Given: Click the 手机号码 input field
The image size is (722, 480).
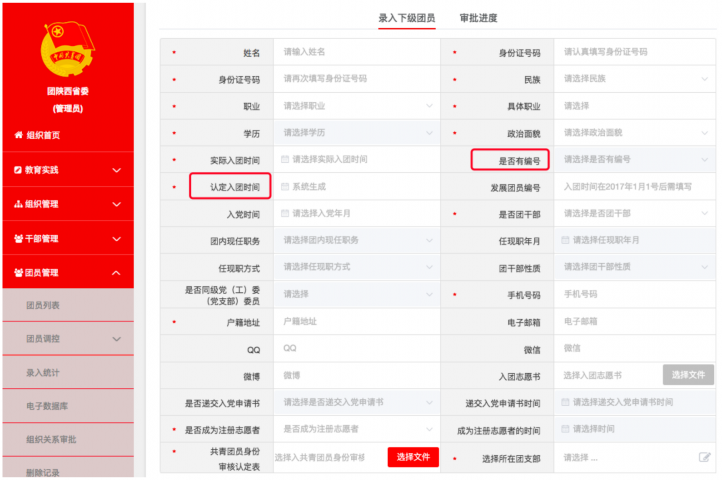Looking at the screenshot, I should click(636, 294).
